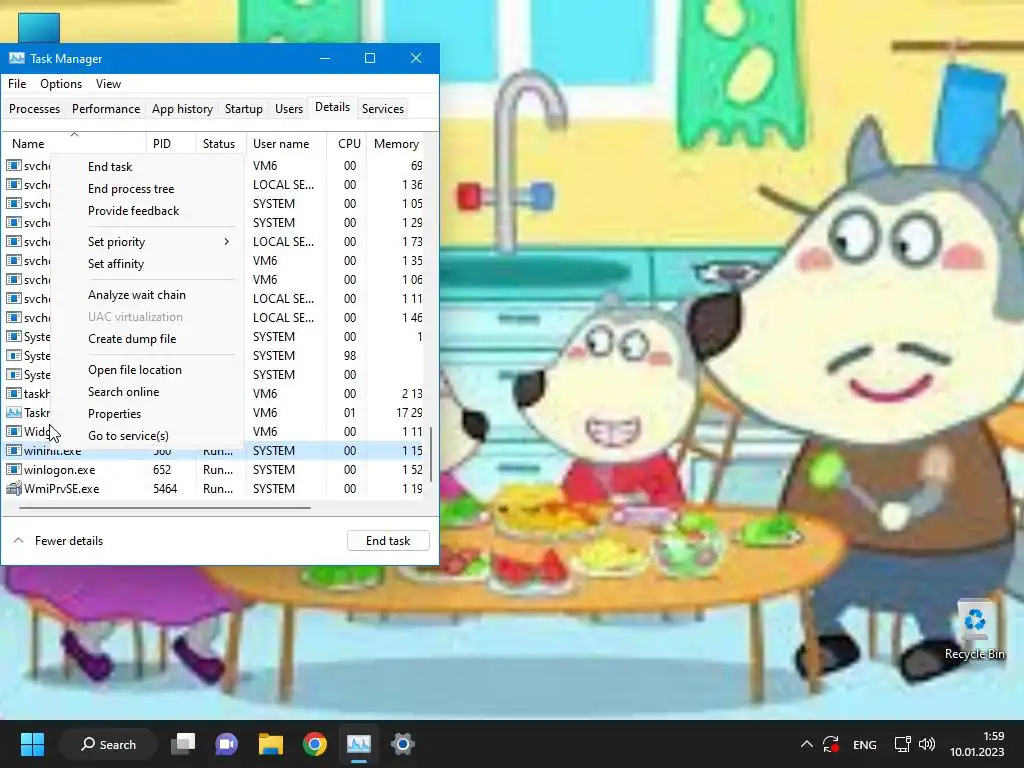Click the winlogon.exe process icon

tap(14, 470)
